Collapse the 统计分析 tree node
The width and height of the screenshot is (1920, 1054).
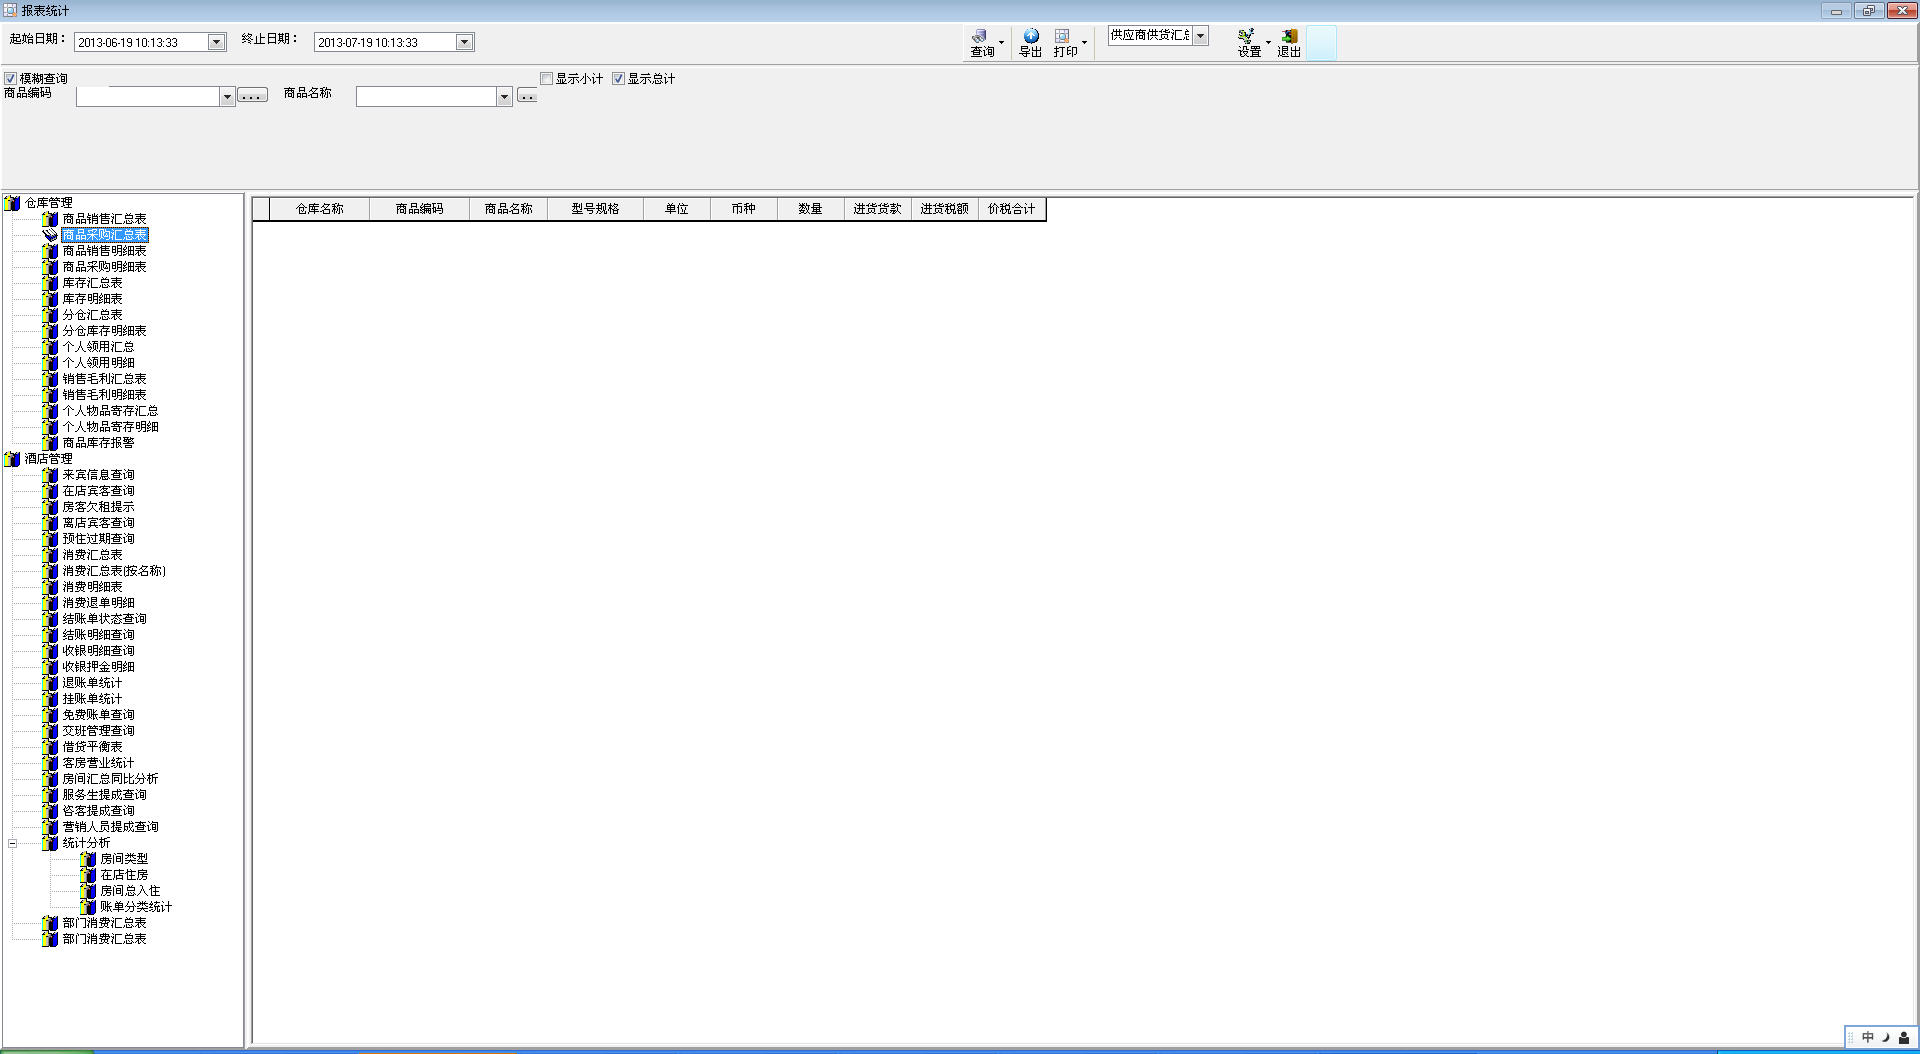tap(13, 843)
